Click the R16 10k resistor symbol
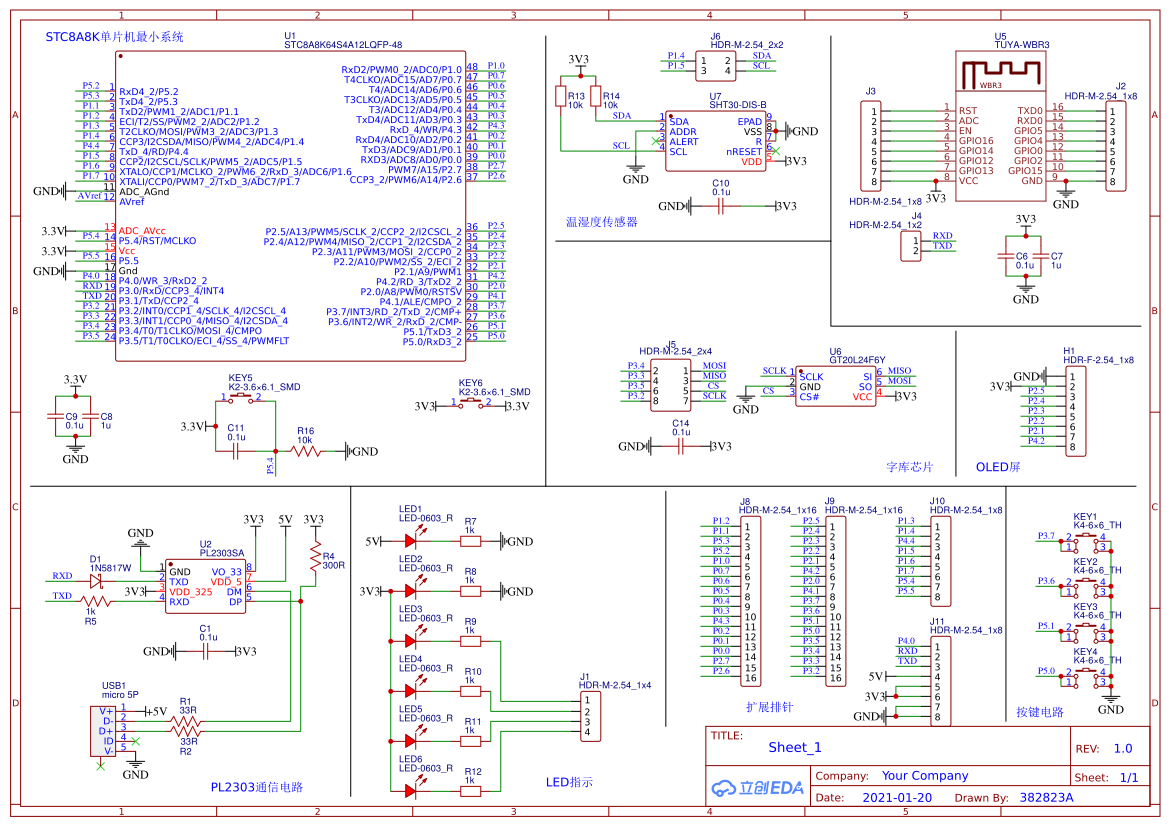 click(x=305, y=451)
